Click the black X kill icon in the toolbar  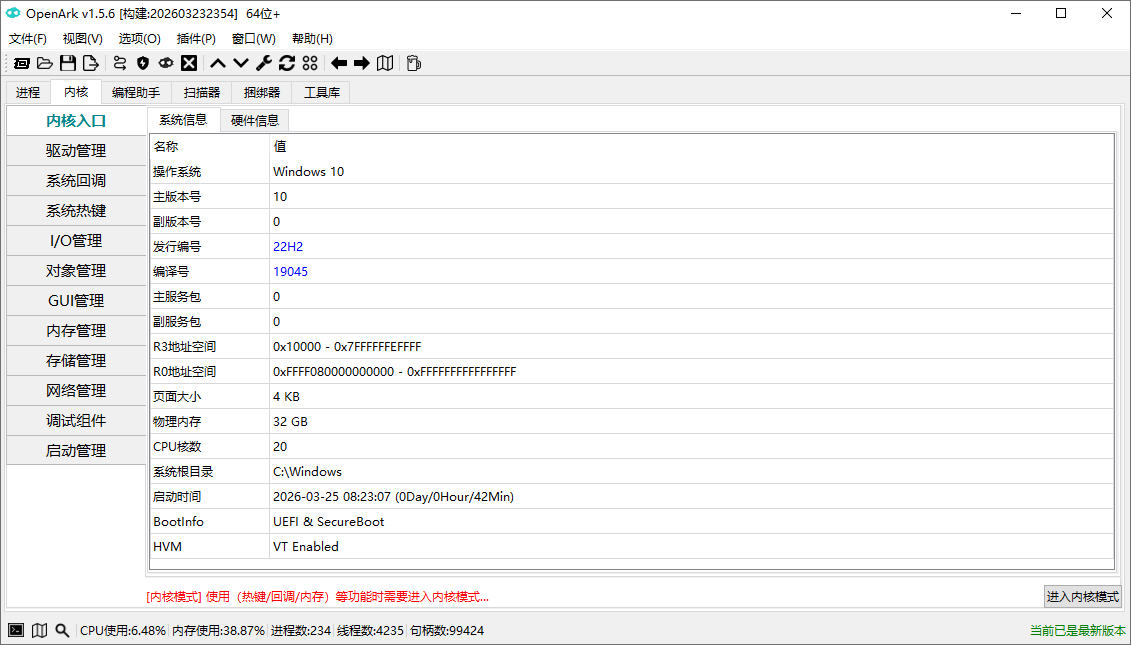(189, 63)
